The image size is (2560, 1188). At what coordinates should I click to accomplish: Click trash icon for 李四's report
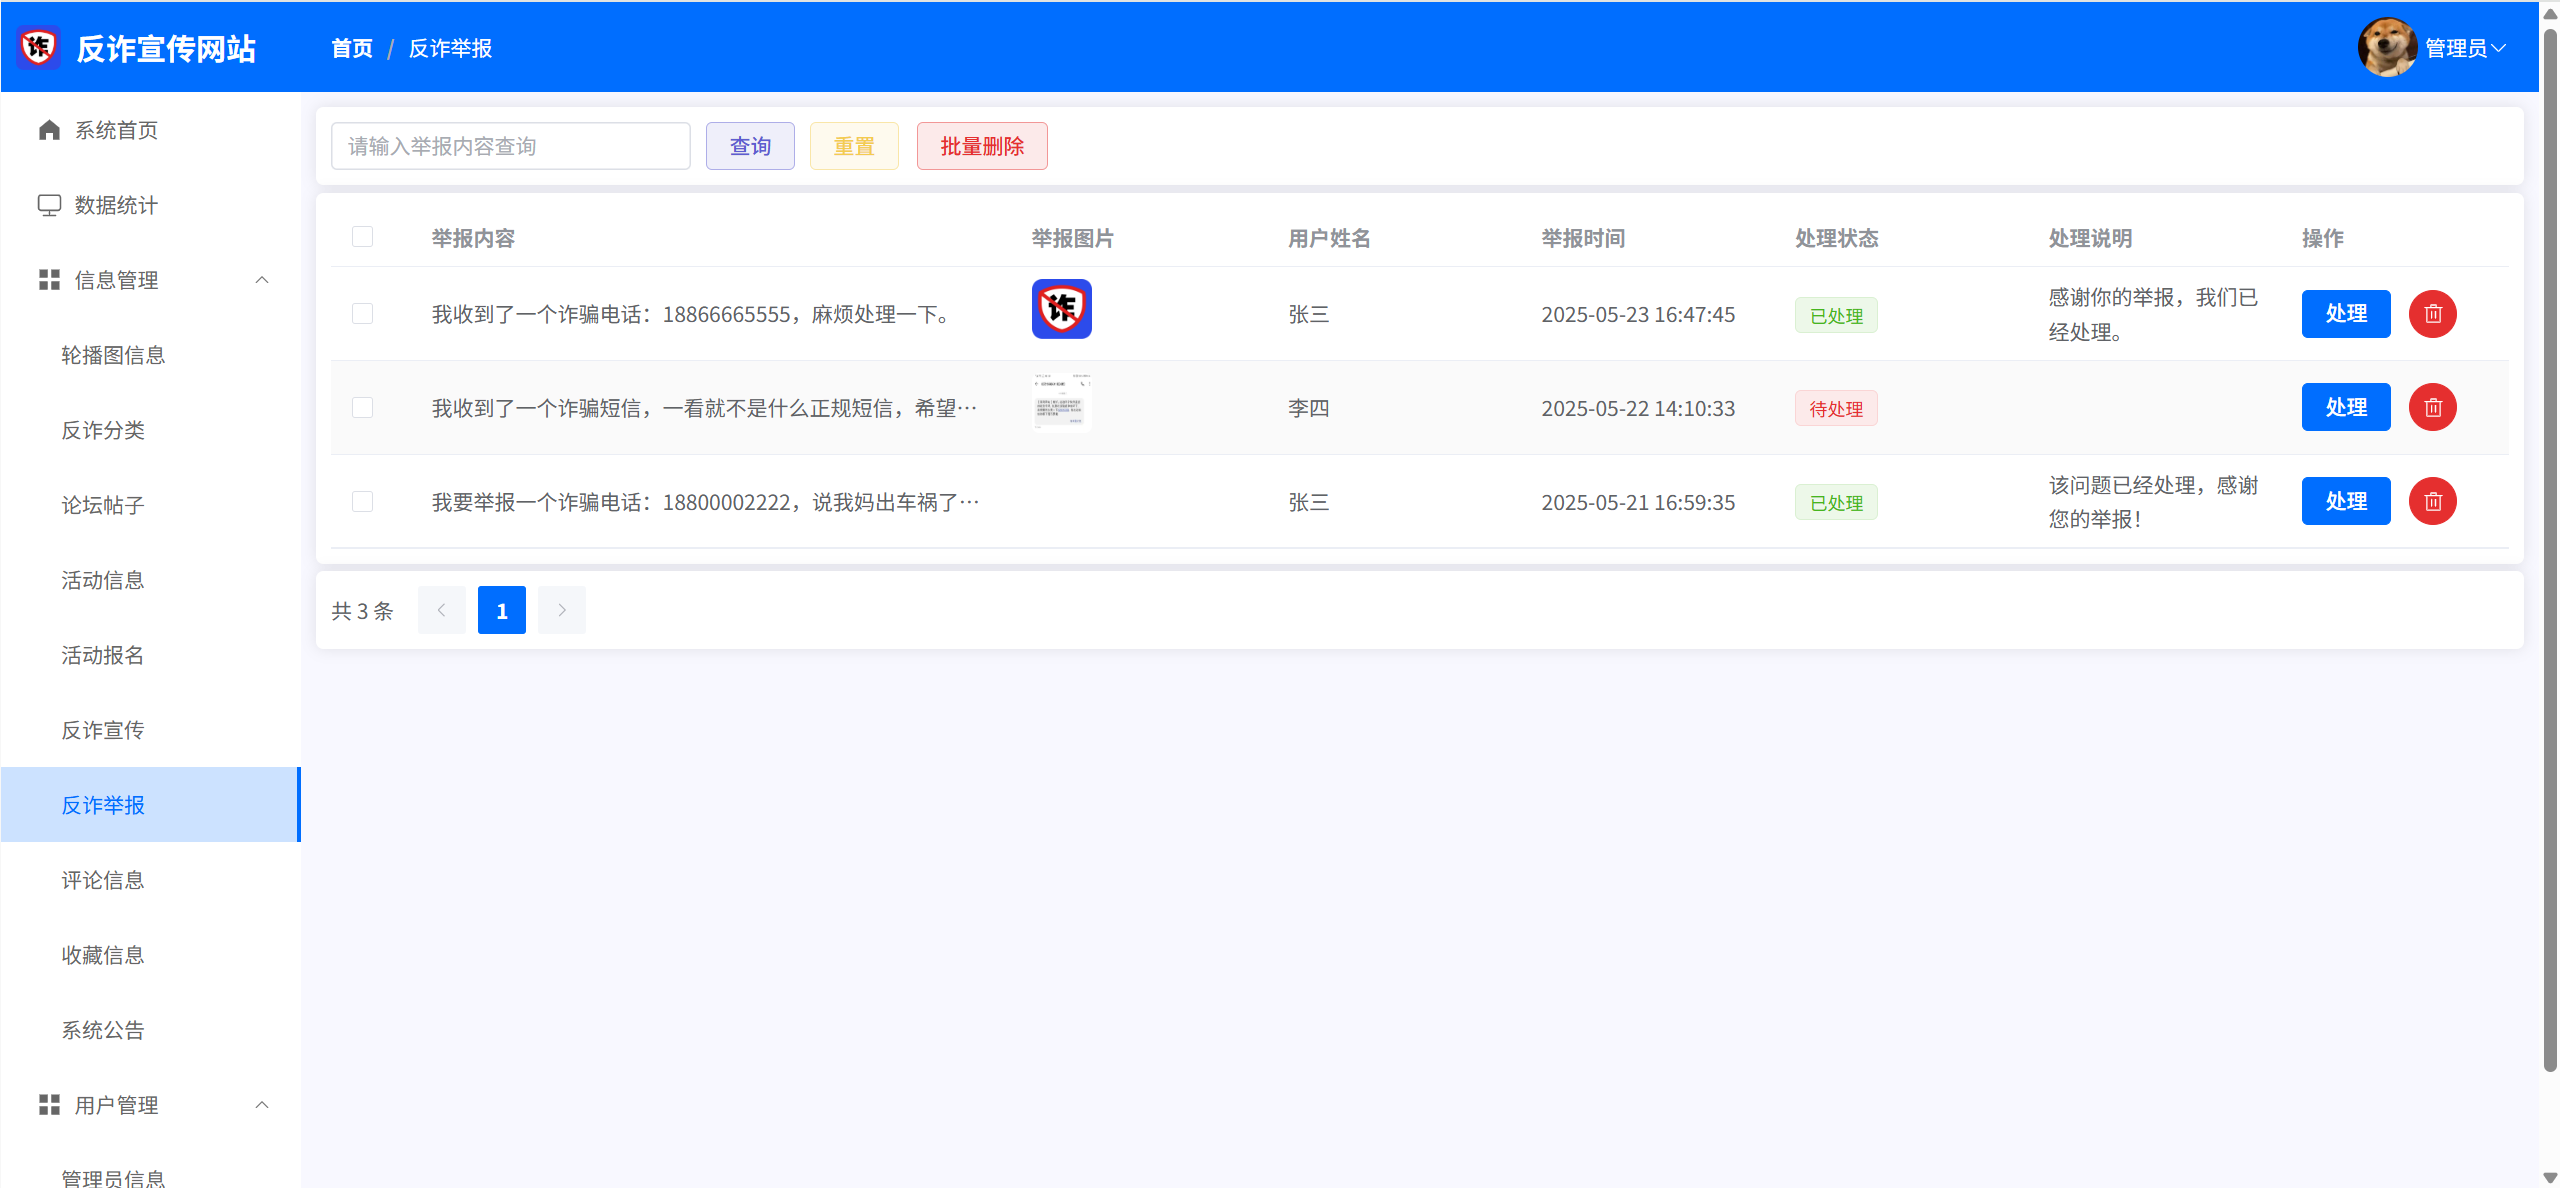pyautogui.click(x=2432, y=407)
